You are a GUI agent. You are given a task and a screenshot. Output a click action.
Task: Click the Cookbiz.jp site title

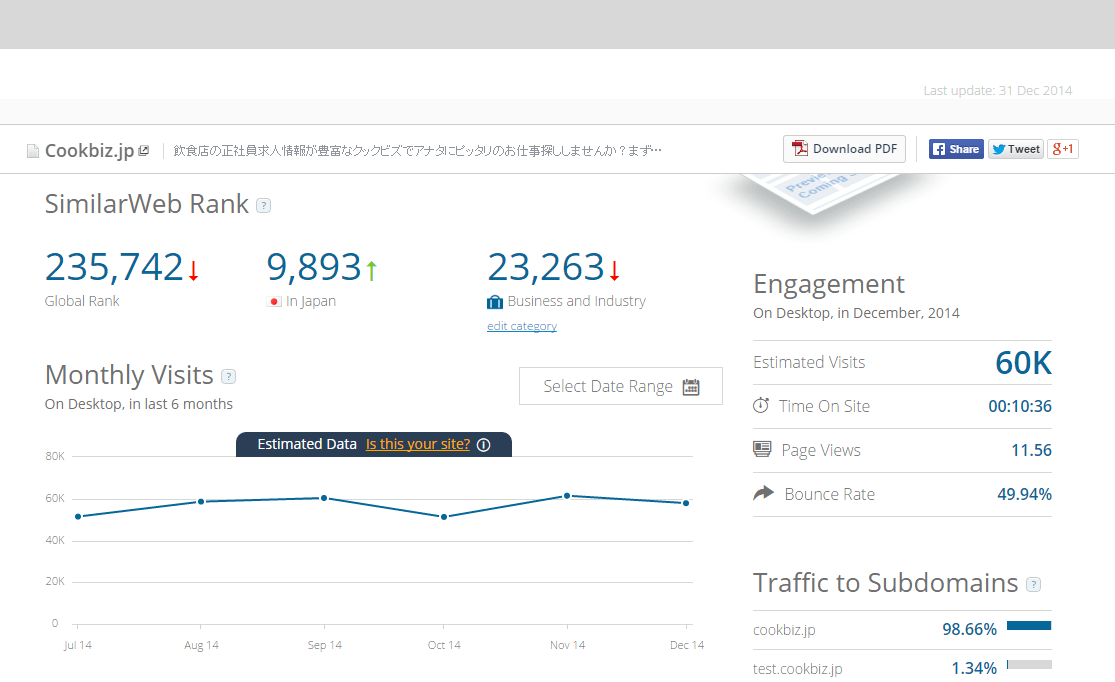point(90,151)
